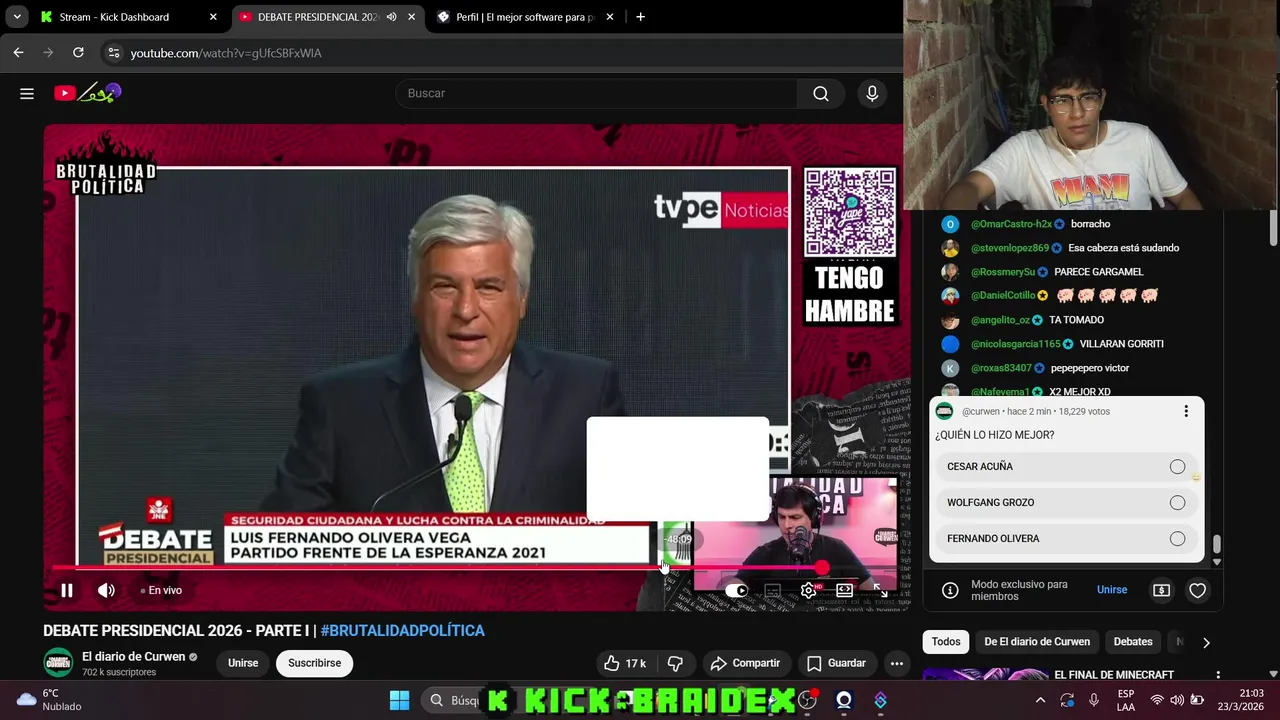Show hidden system tray icons

[x=1040, y=700]
